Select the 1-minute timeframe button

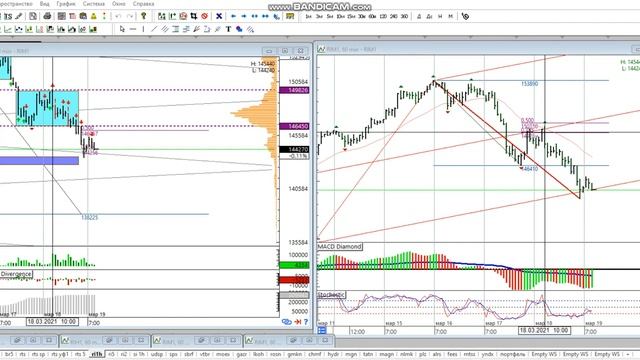pos(309,16)
